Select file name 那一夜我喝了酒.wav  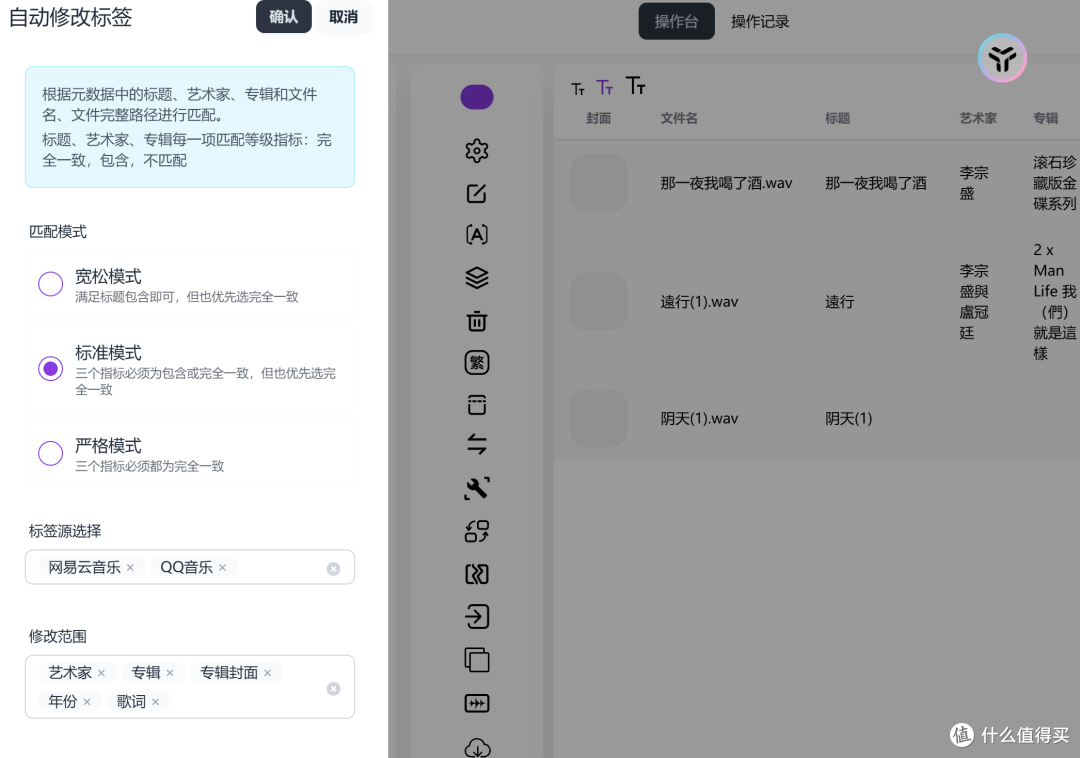coord(726,183)
